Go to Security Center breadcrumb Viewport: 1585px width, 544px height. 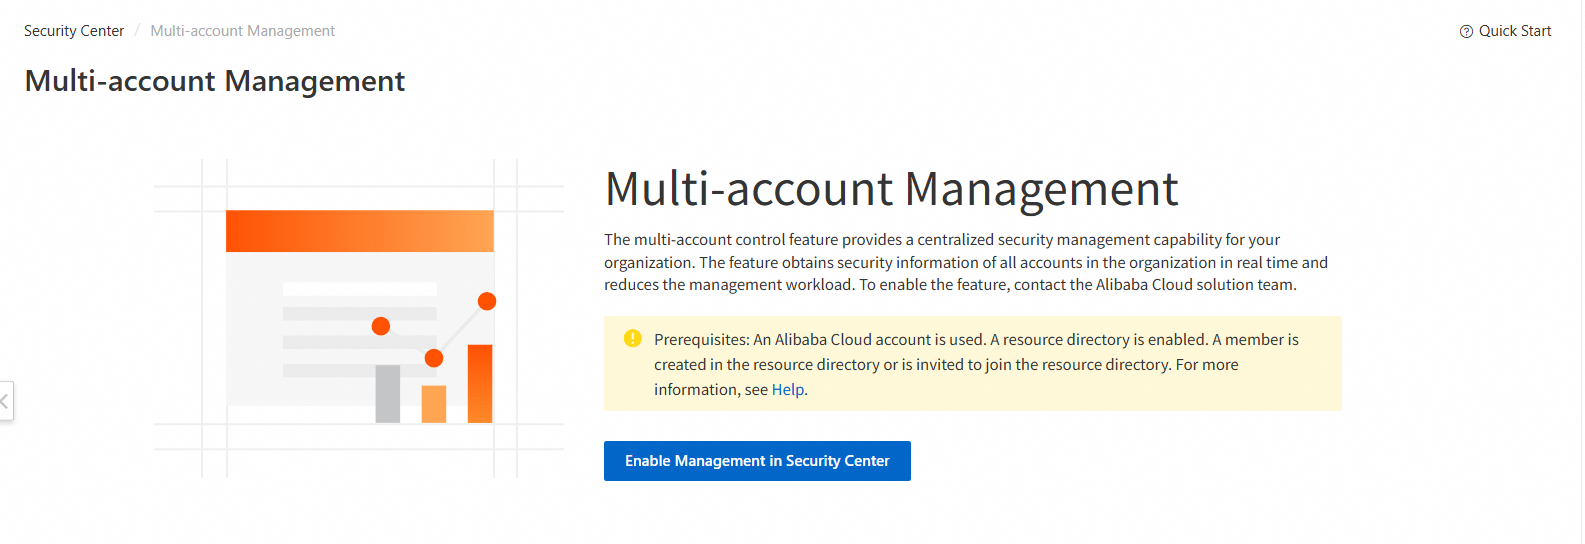point(74,31)
